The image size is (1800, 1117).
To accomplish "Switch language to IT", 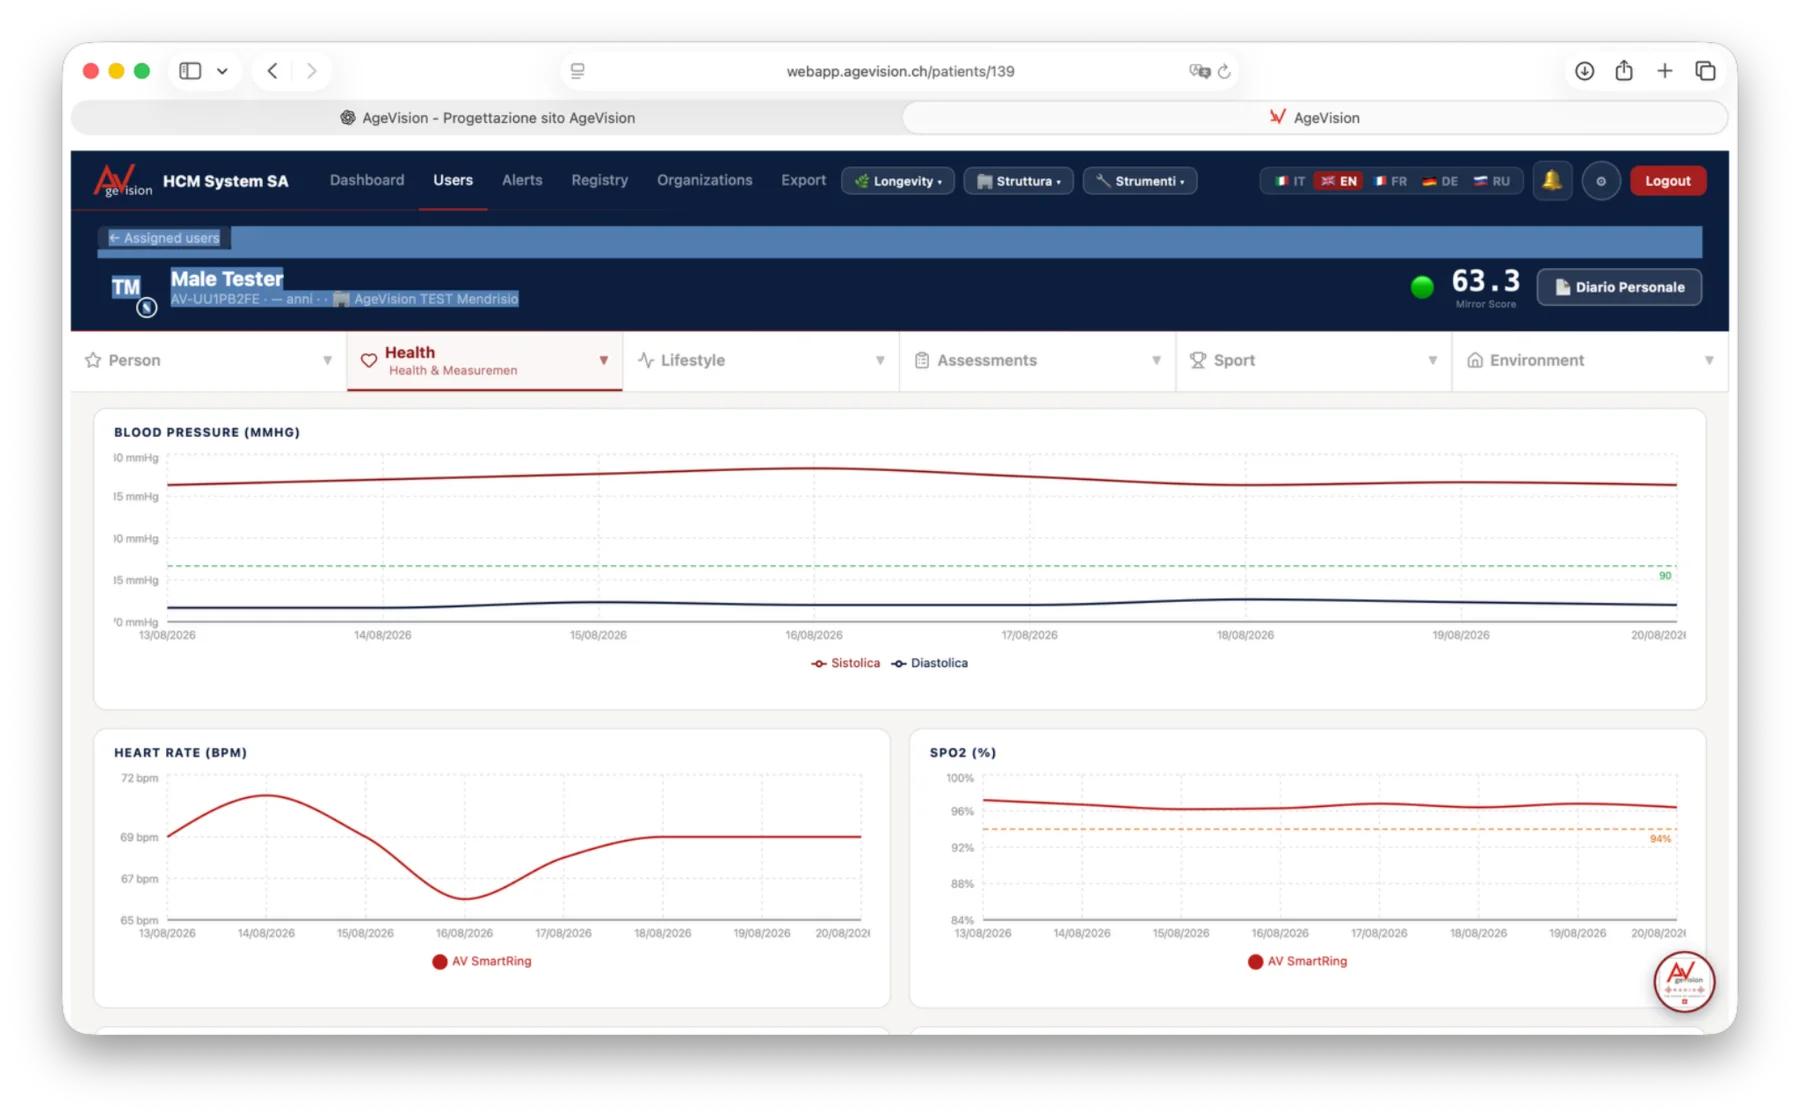I will tap(1290, 181).
